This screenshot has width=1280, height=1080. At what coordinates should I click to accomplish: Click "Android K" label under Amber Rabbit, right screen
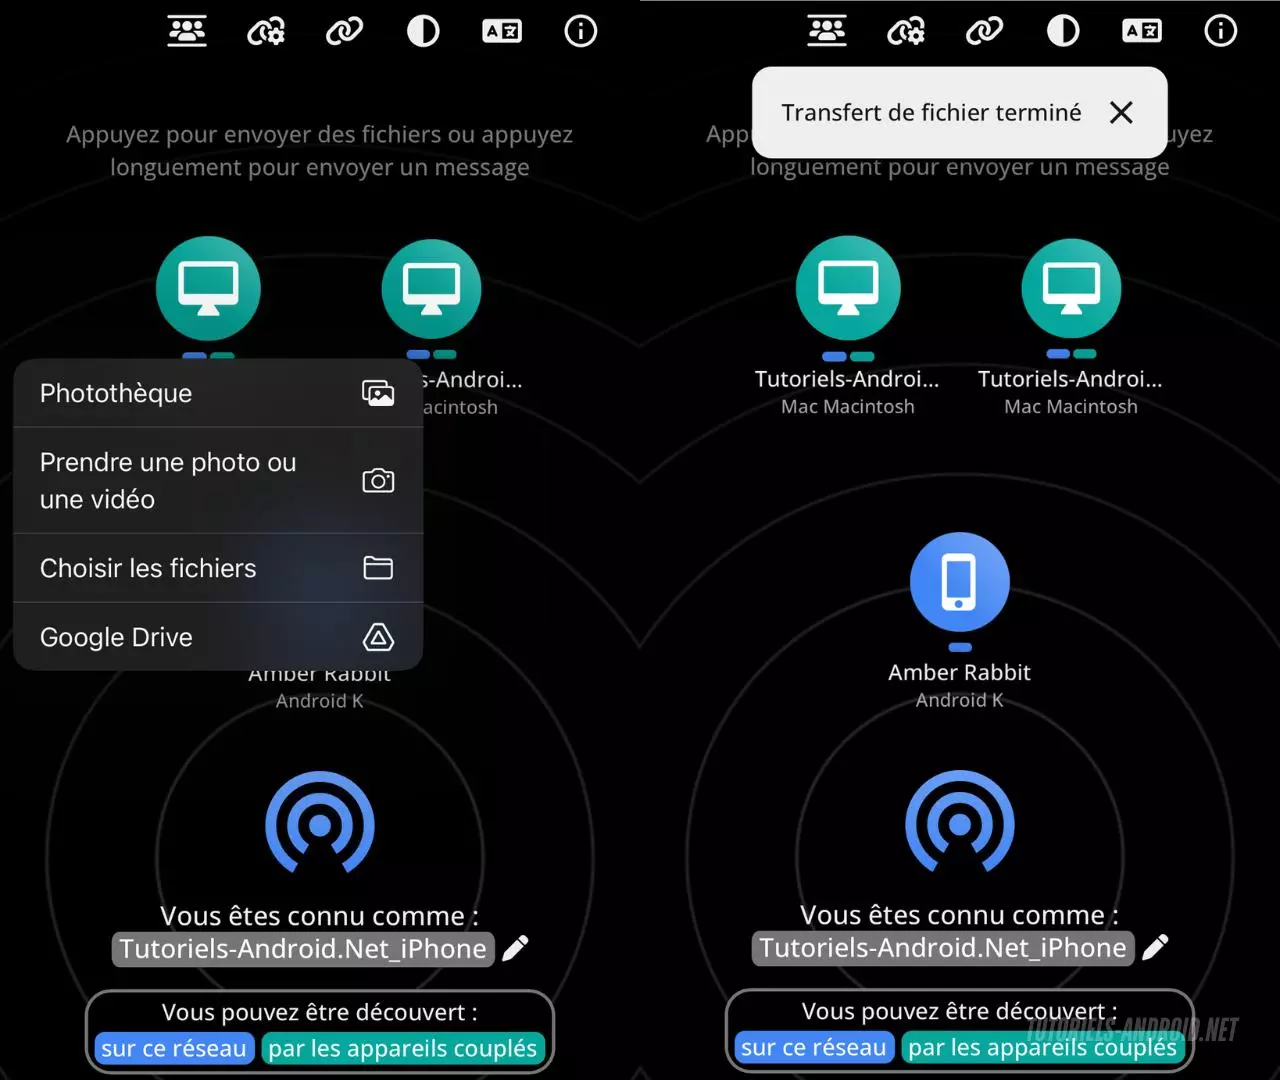coord(960,700)
